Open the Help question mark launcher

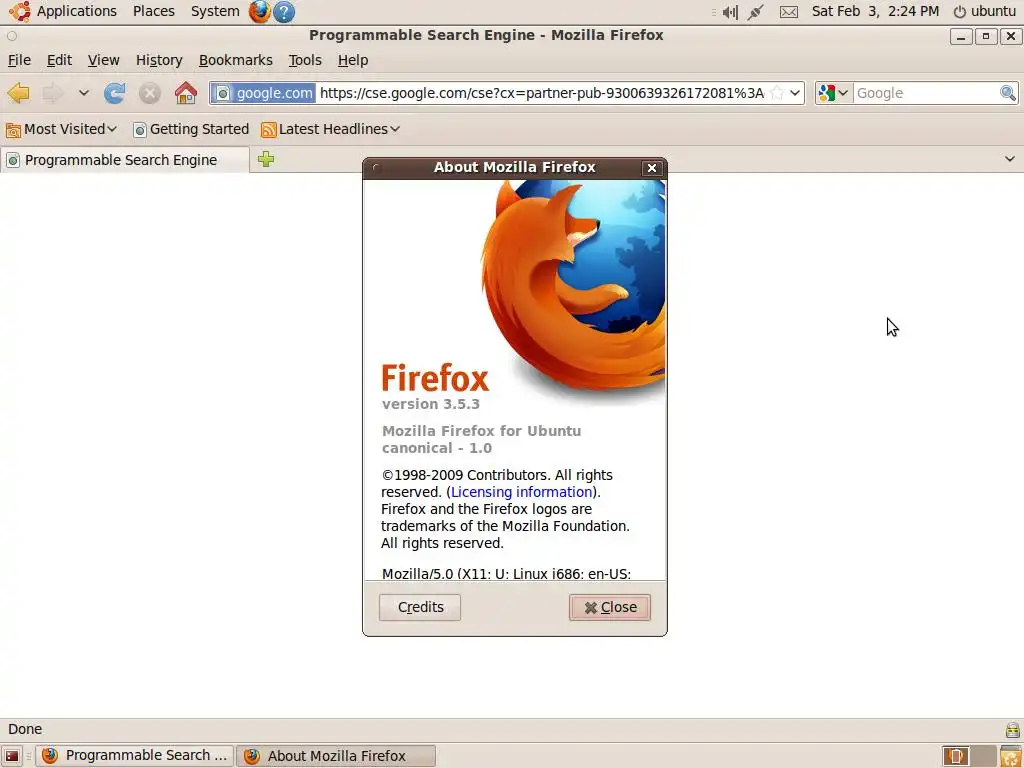(x=283, y=11)
